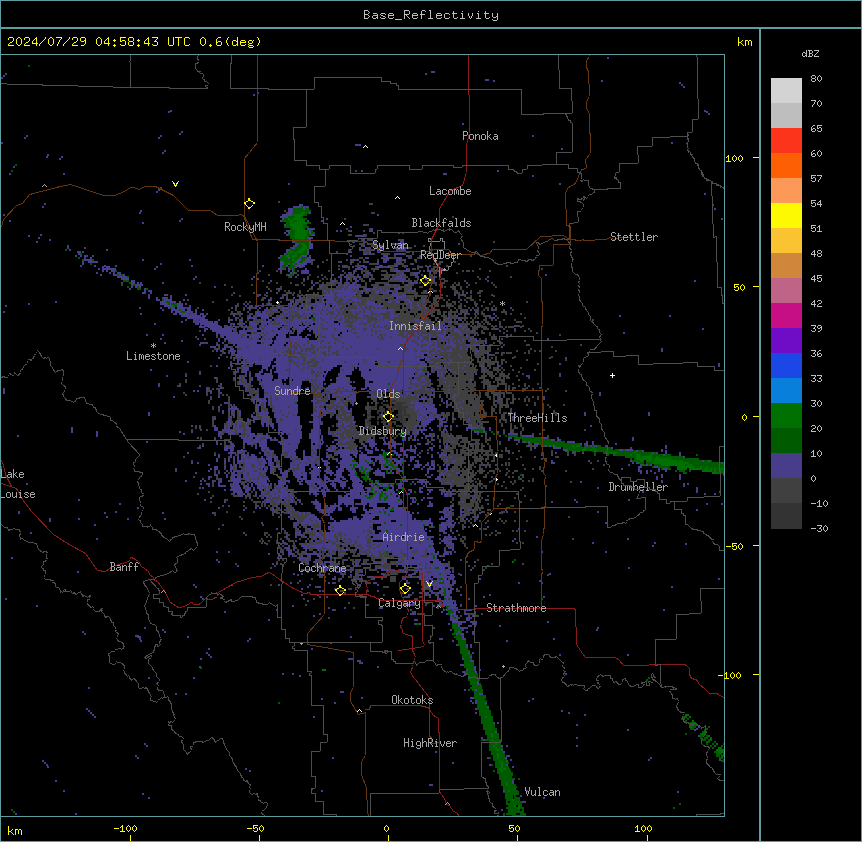Pick the violet 36-39 dBZ legend swatch

(x=786, y=341)
